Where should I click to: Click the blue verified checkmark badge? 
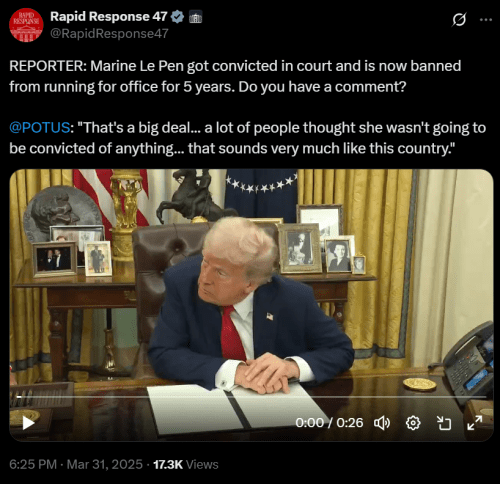click(x=177, y=17)
